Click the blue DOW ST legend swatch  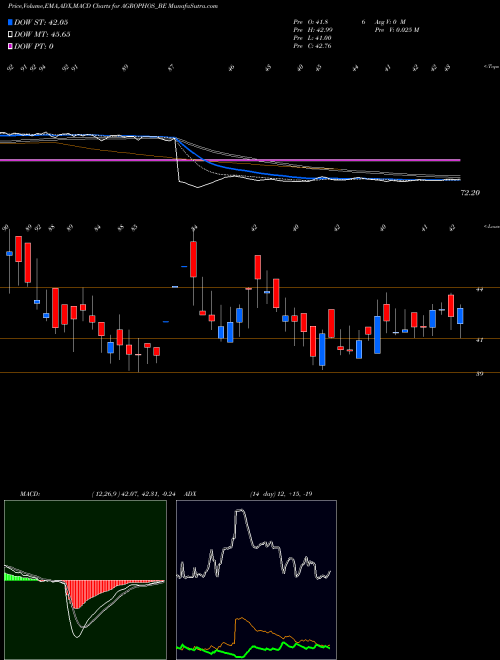click(10, 22)
